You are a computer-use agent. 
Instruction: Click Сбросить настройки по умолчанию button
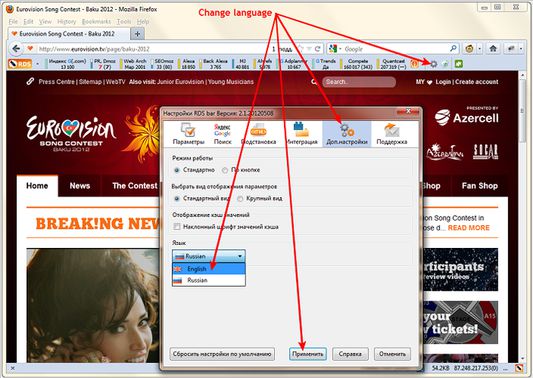[222, 354]
